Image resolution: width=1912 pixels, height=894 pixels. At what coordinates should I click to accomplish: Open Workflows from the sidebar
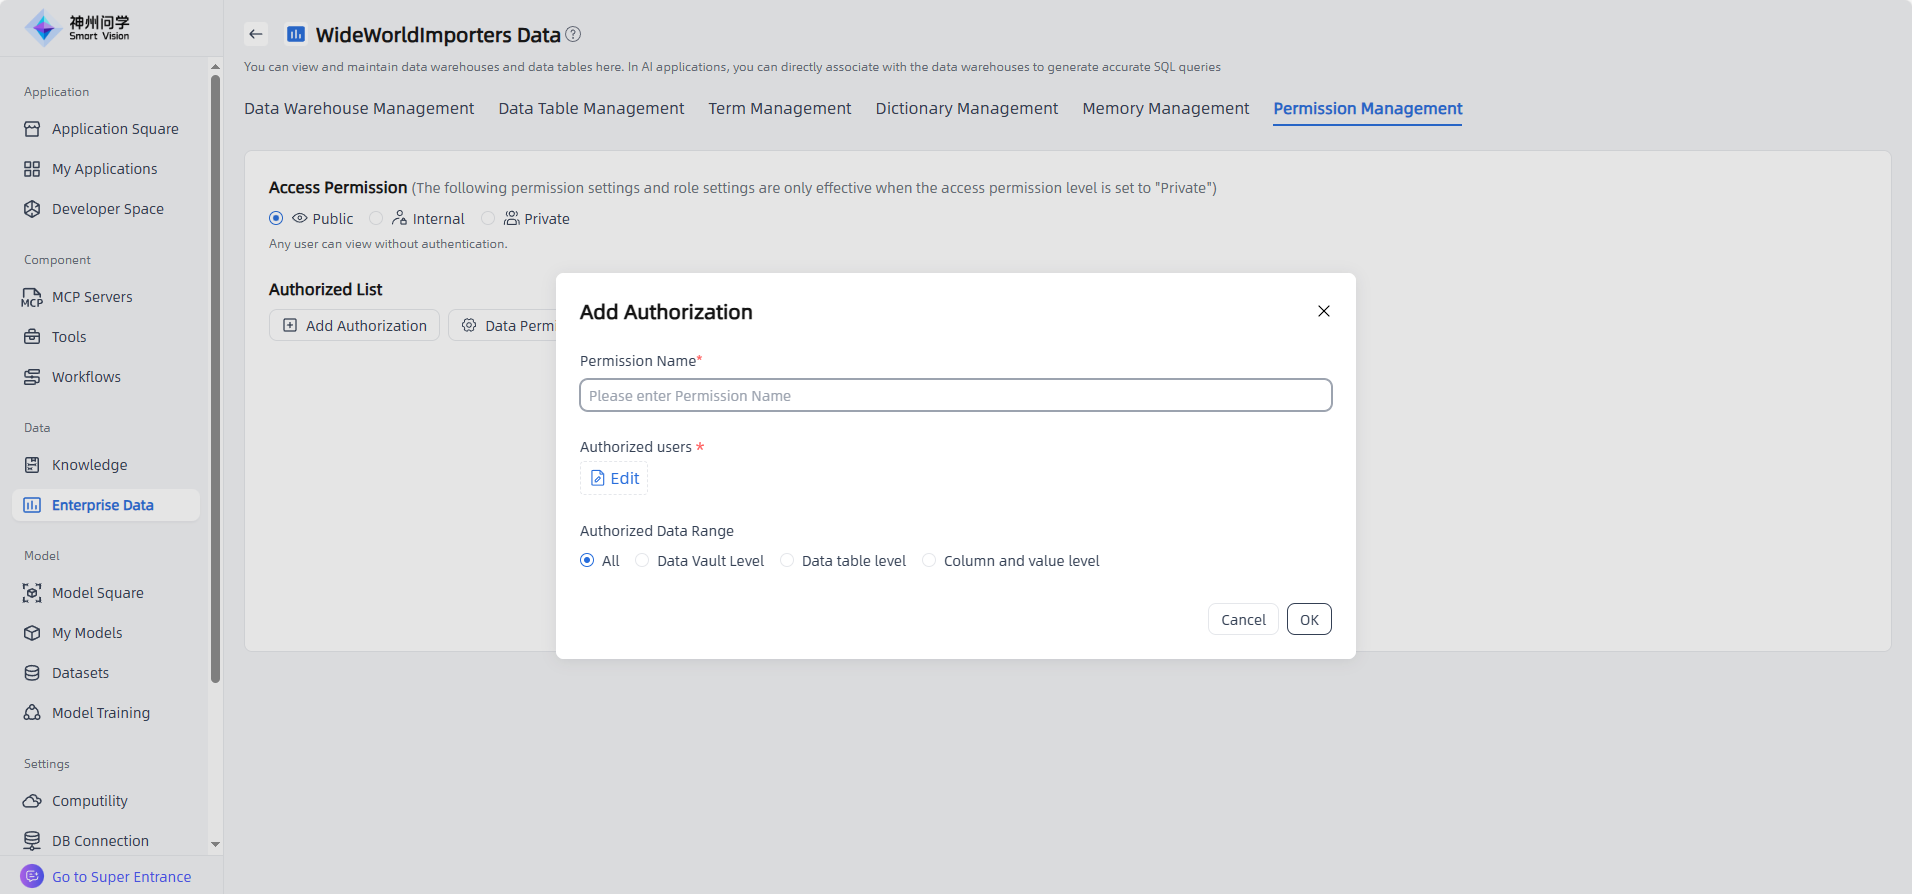(x=86, y=377)
